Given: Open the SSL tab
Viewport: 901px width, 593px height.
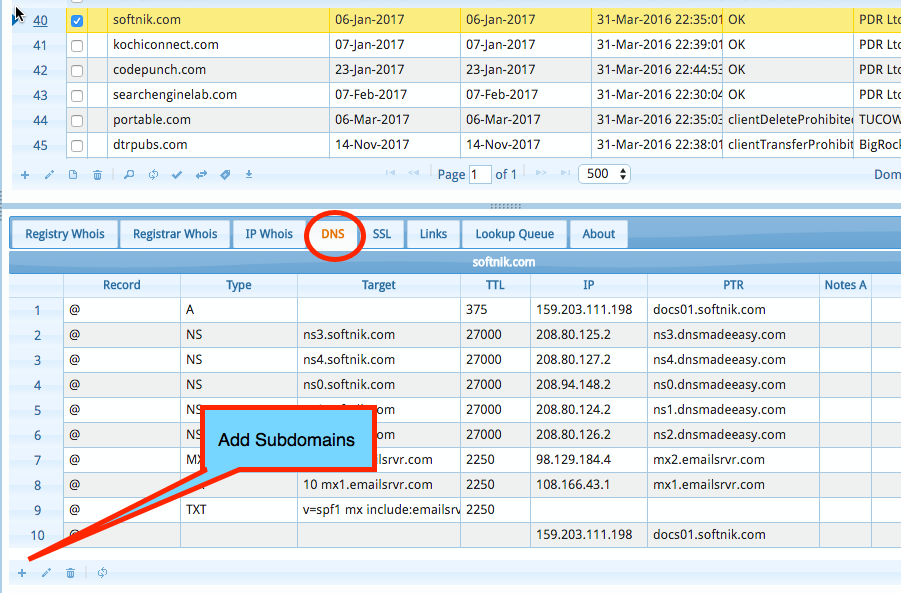Looking at the screenshot, I should (382, 234).
